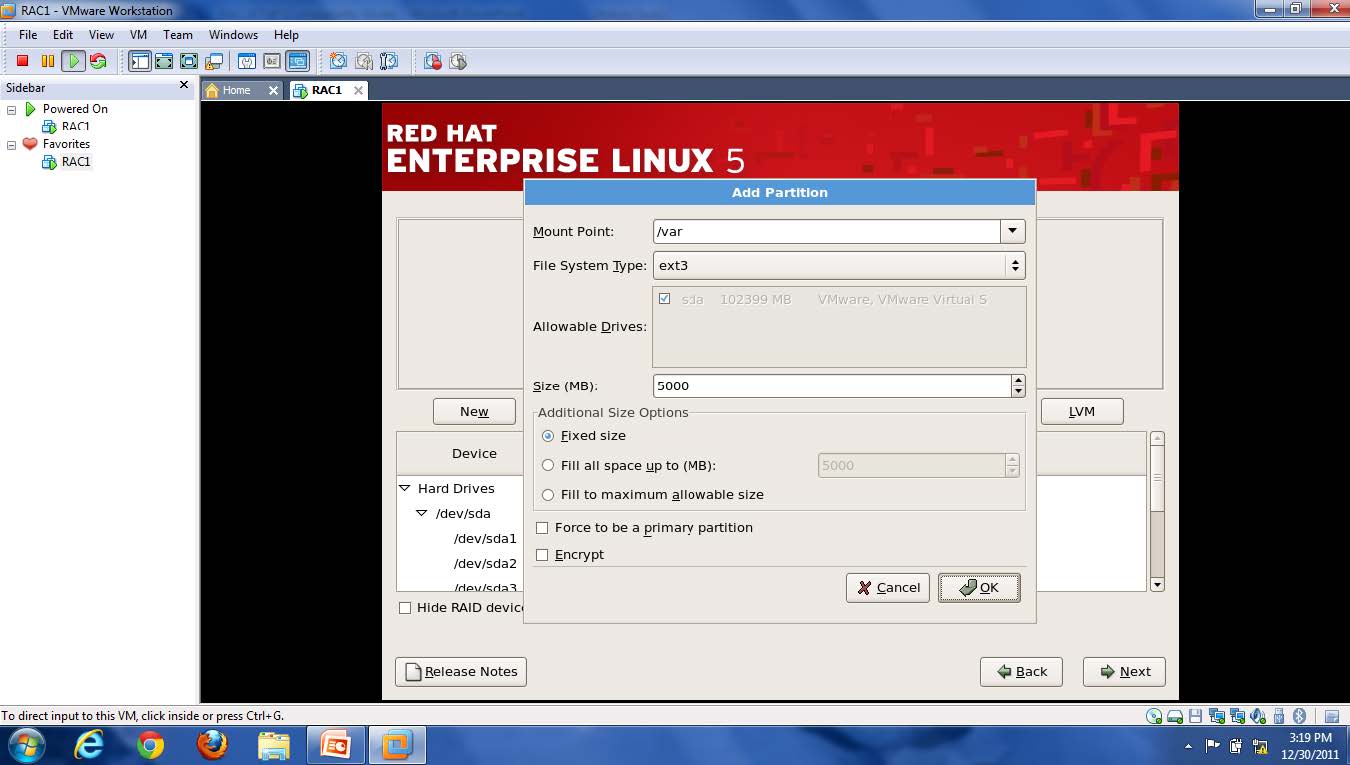The height and width of the screenshot is (765, 1350).
Task: Check Force to be a primary partition
Action: 542,527
